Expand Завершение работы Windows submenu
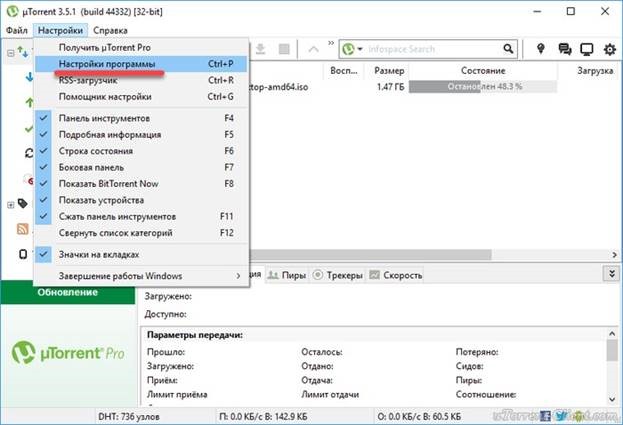 (x=141, y=276)
